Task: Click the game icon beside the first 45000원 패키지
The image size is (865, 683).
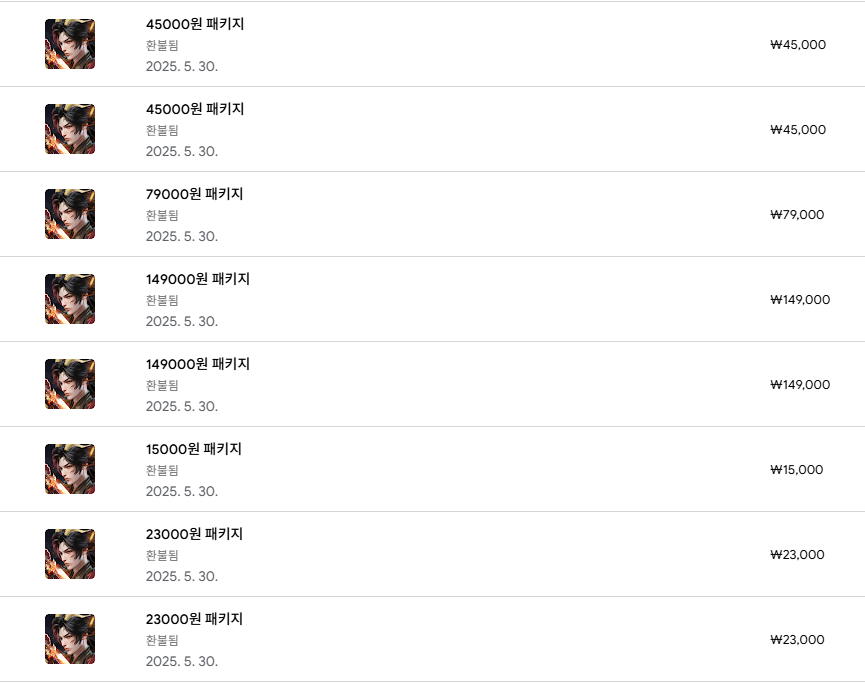Action: 70,44
